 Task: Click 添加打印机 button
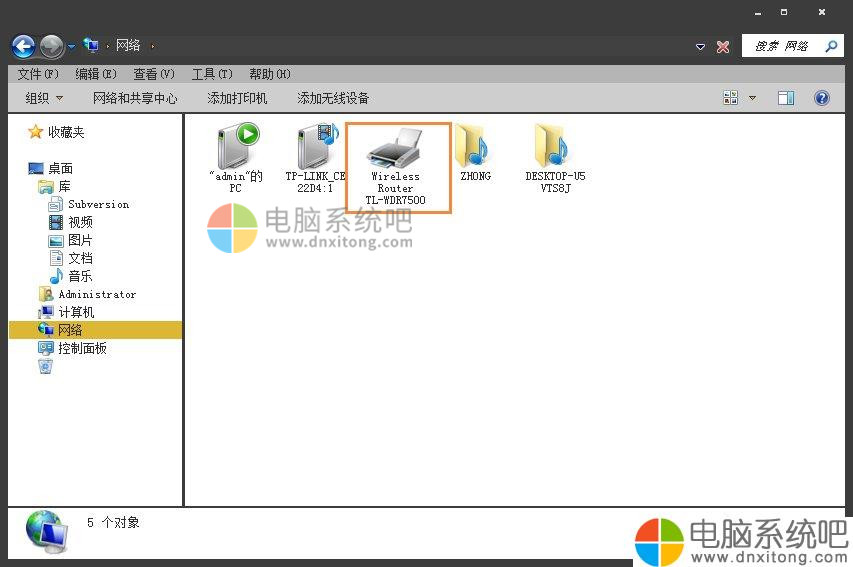click(237, 98)
